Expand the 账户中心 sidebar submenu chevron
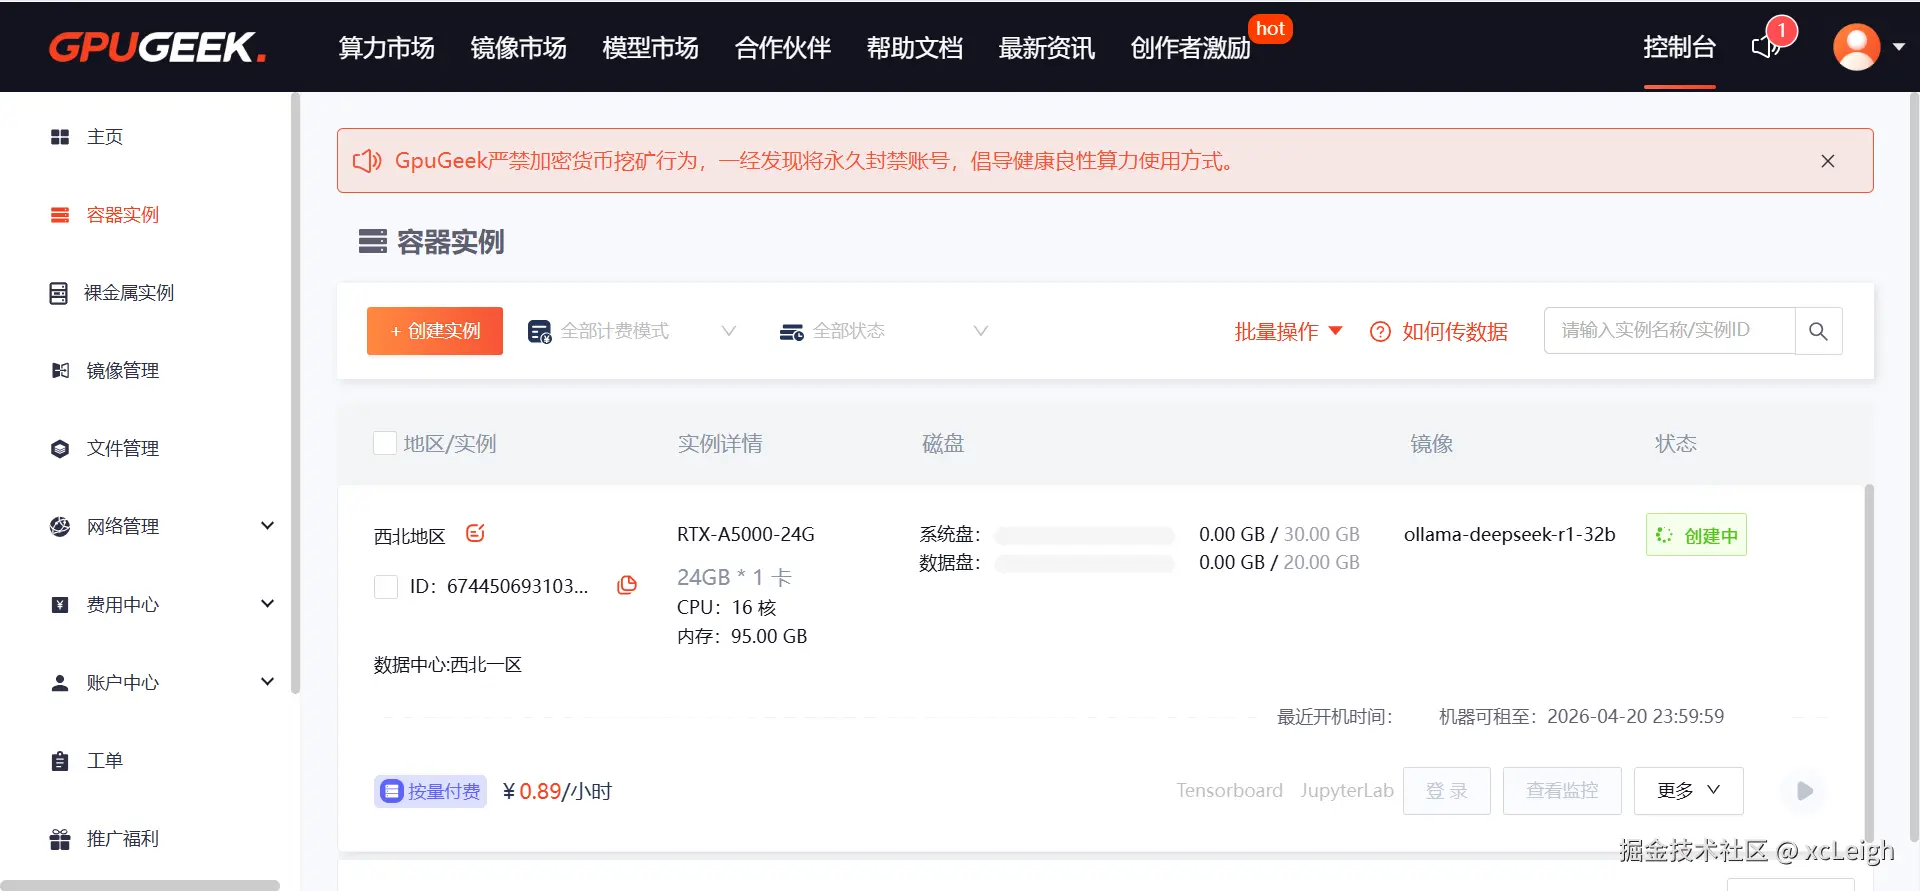The width and height of the screenshot is (1920, 891). click(x=267, y=682)
